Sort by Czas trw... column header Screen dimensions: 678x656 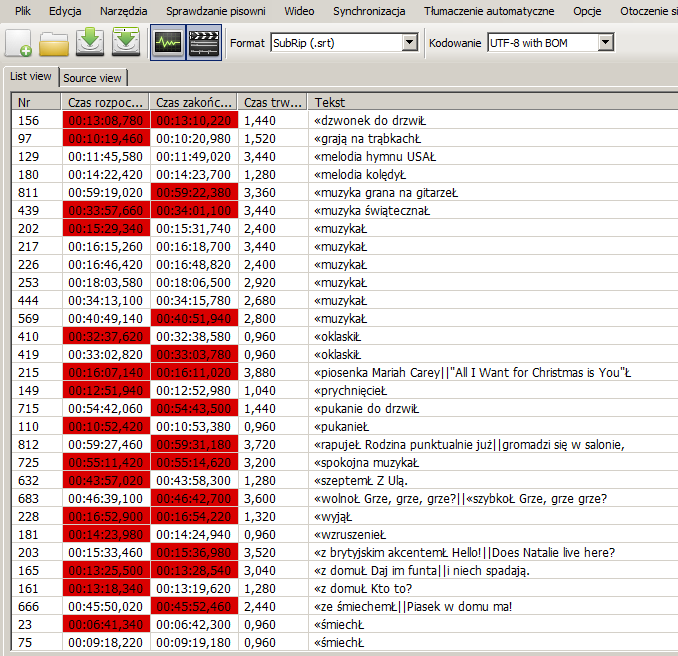click(x=272, y=102)
